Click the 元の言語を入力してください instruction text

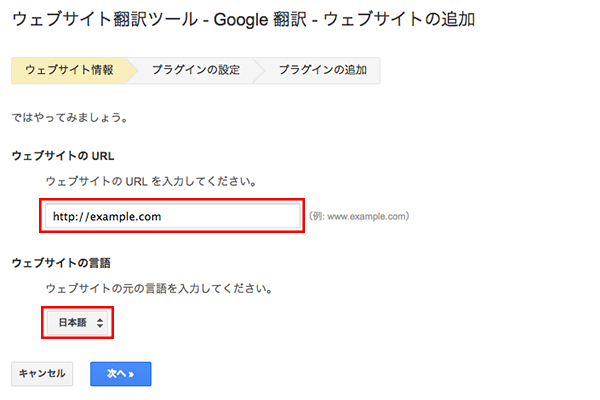coord(160,288)
